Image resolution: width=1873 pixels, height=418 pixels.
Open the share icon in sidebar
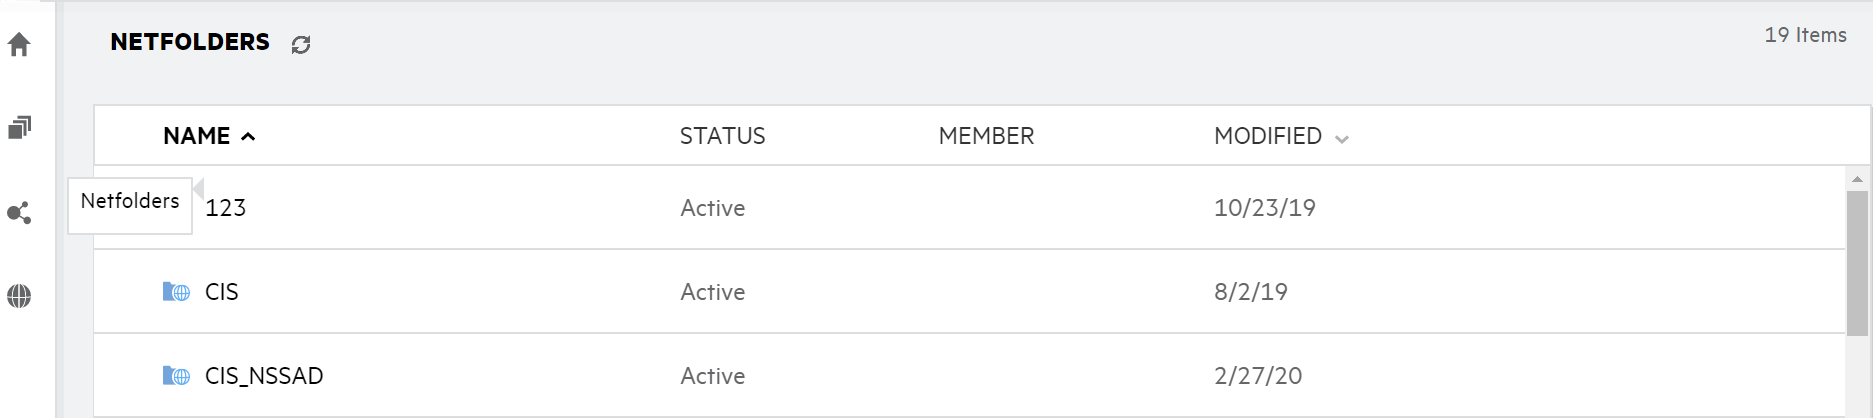tap(19, 213)
